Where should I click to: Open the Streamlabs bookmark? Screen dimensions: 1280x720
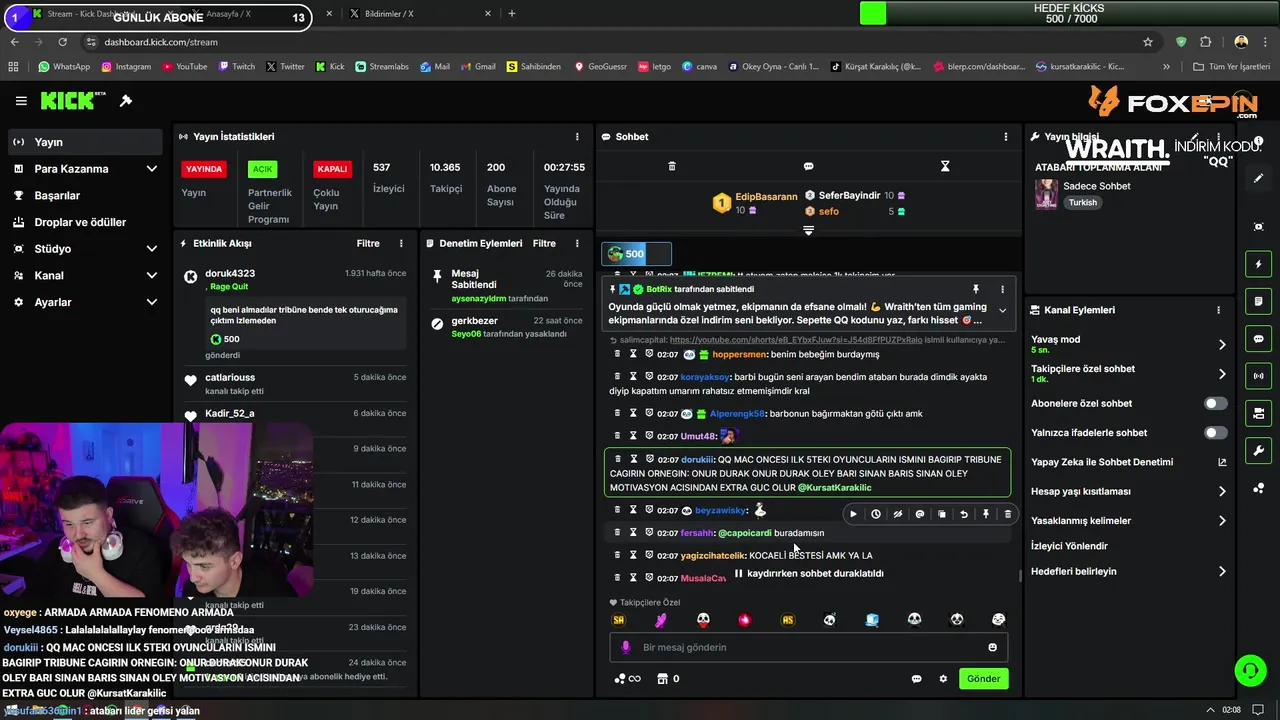(x=381, y=67)
